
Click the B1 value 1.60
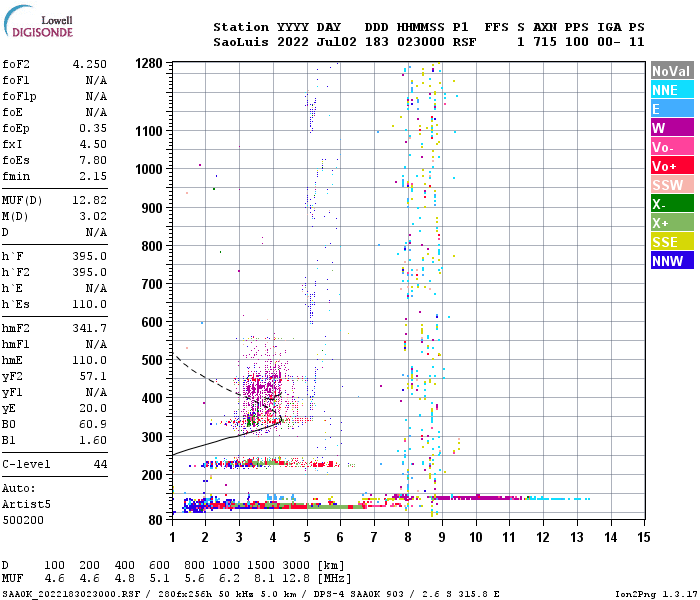click(x=93, y=441)
